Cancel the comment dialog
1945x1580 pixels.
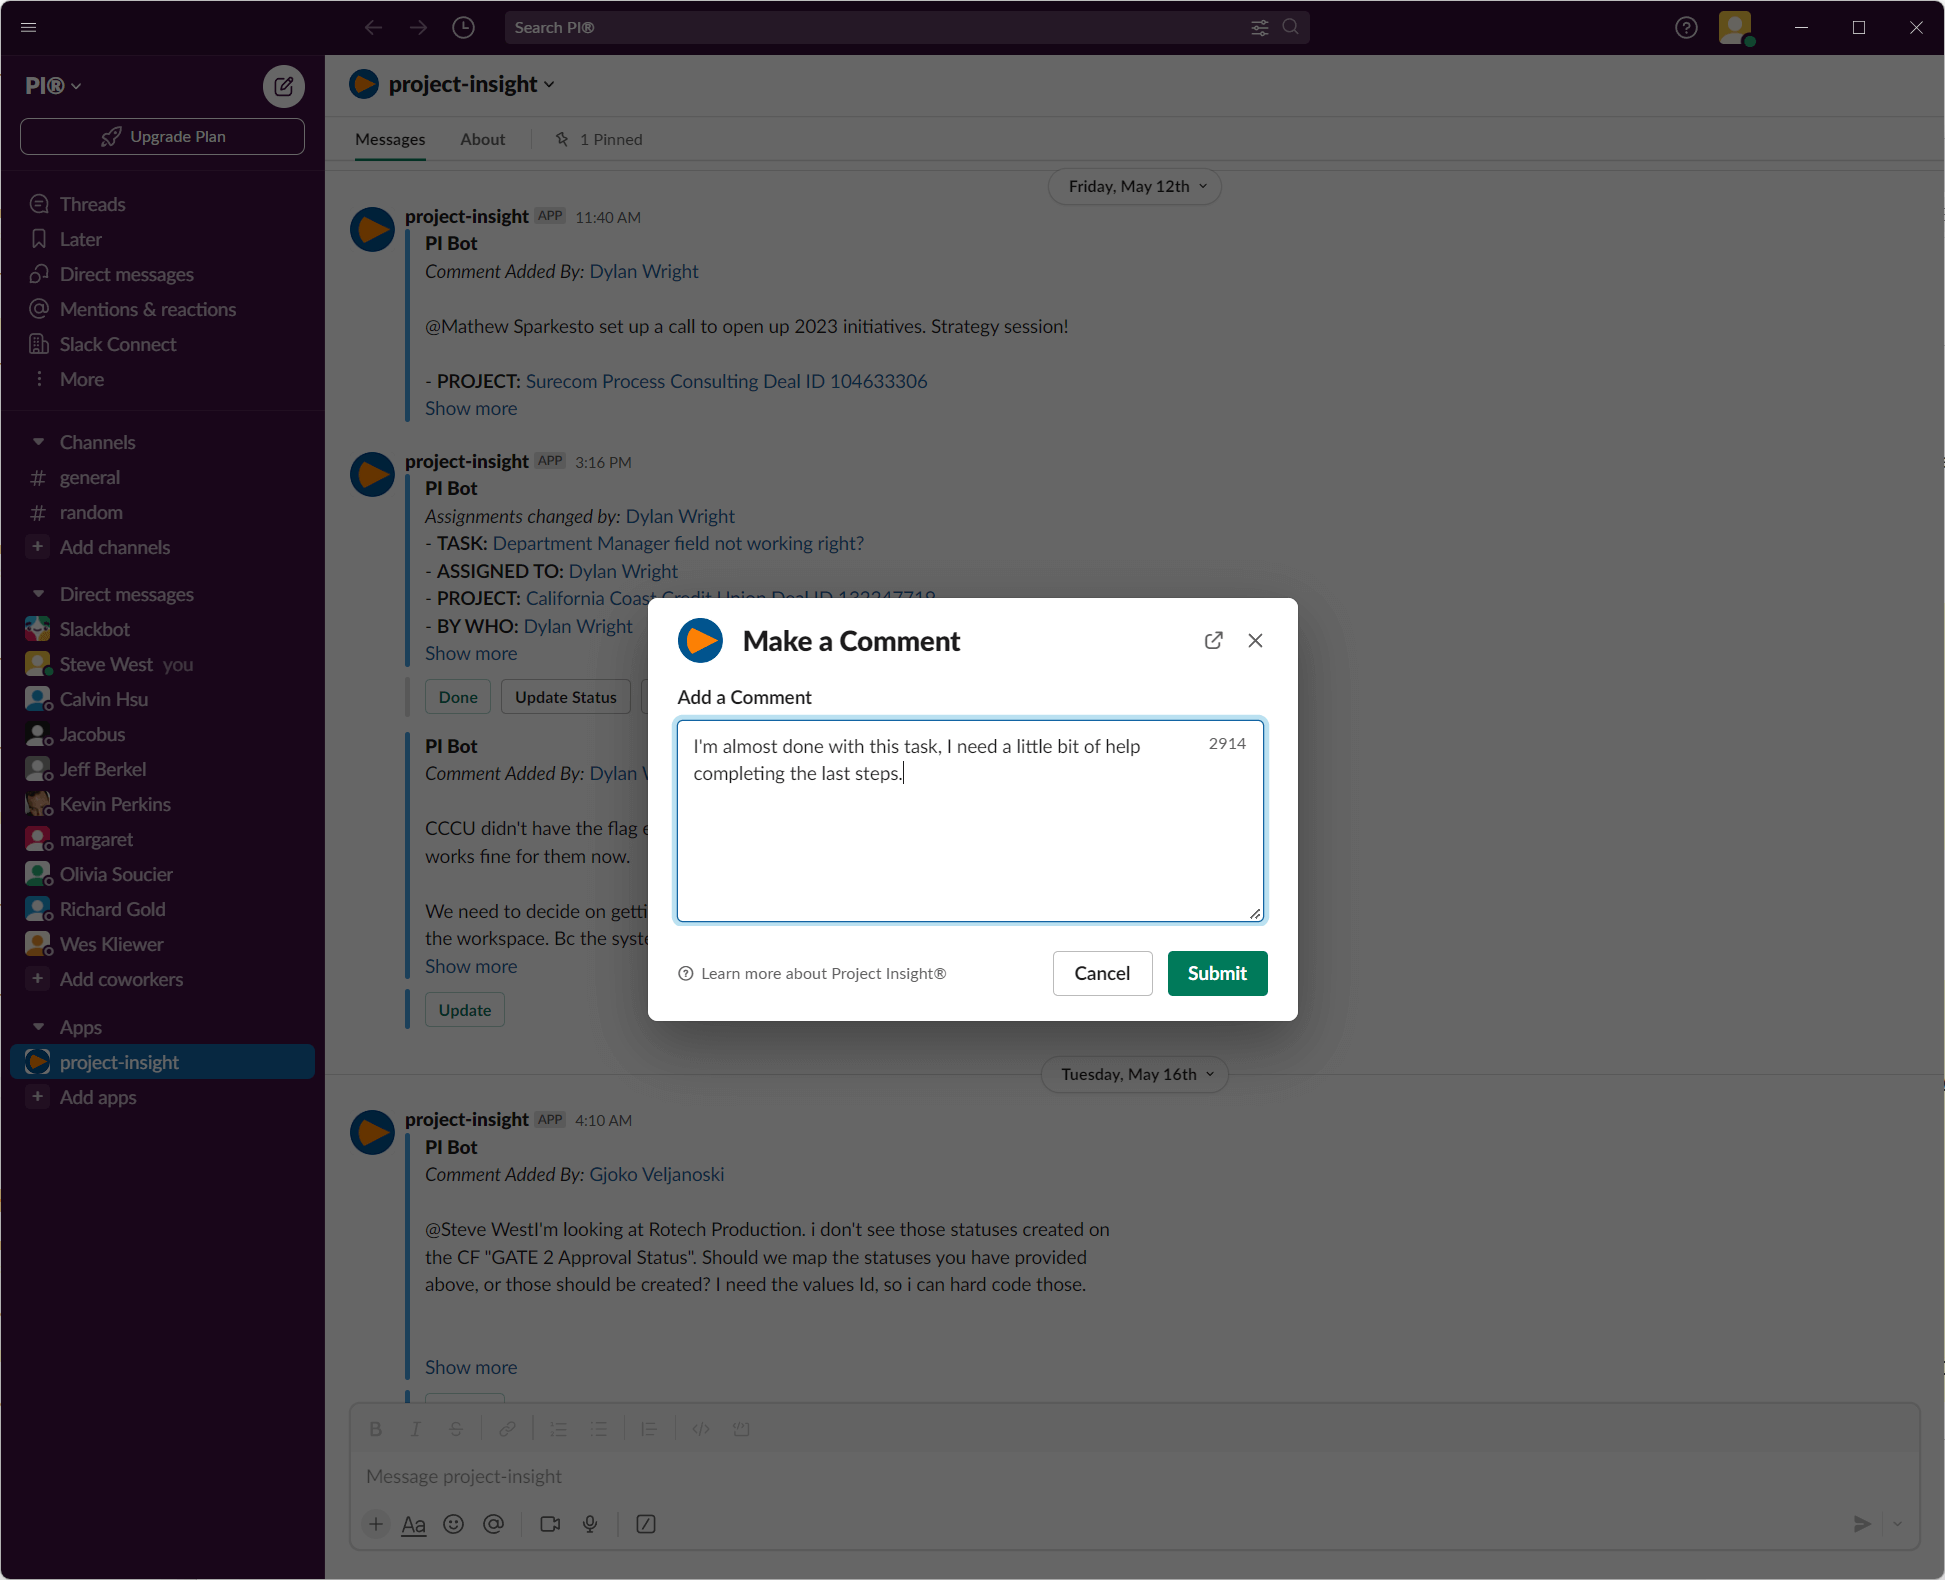point(1102,973)
